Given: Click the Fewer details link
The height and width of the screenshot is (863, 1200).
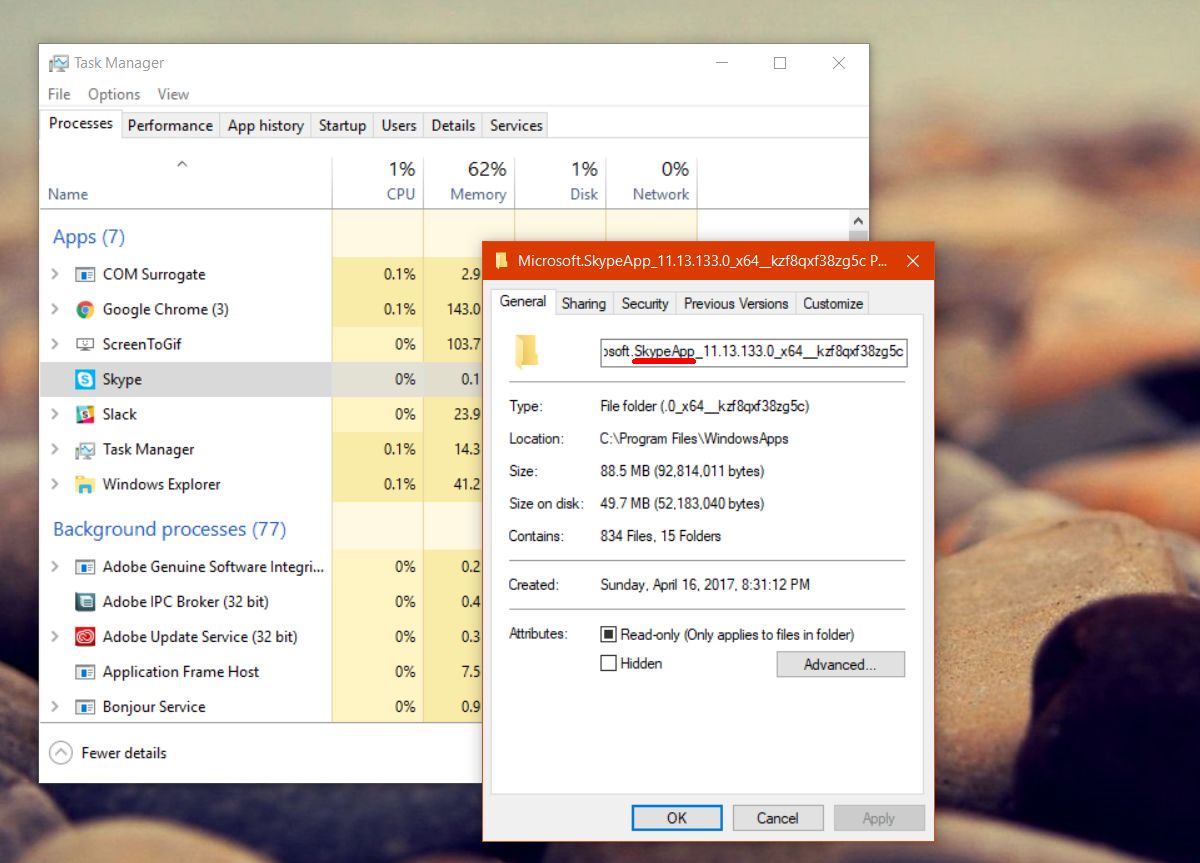Looking at the screenshot, I should tap(124, 753).
